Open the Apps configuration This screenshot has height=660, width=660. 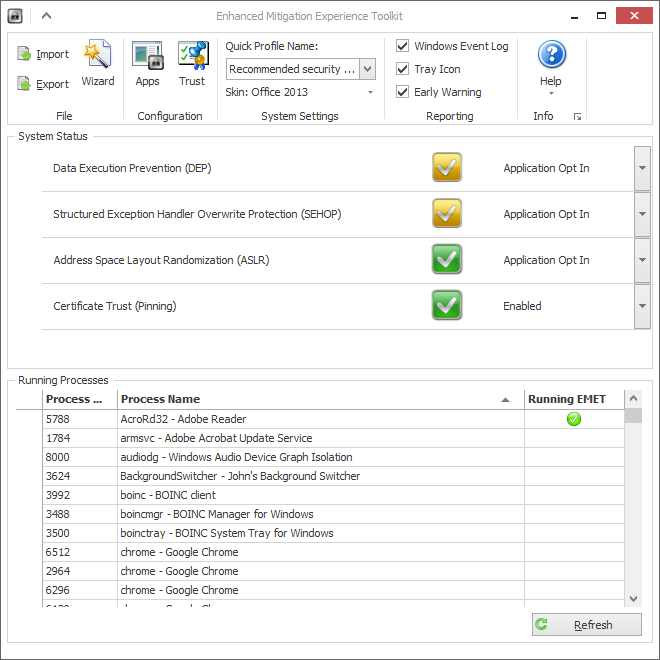pyautogui.click(x=147, y=63)
